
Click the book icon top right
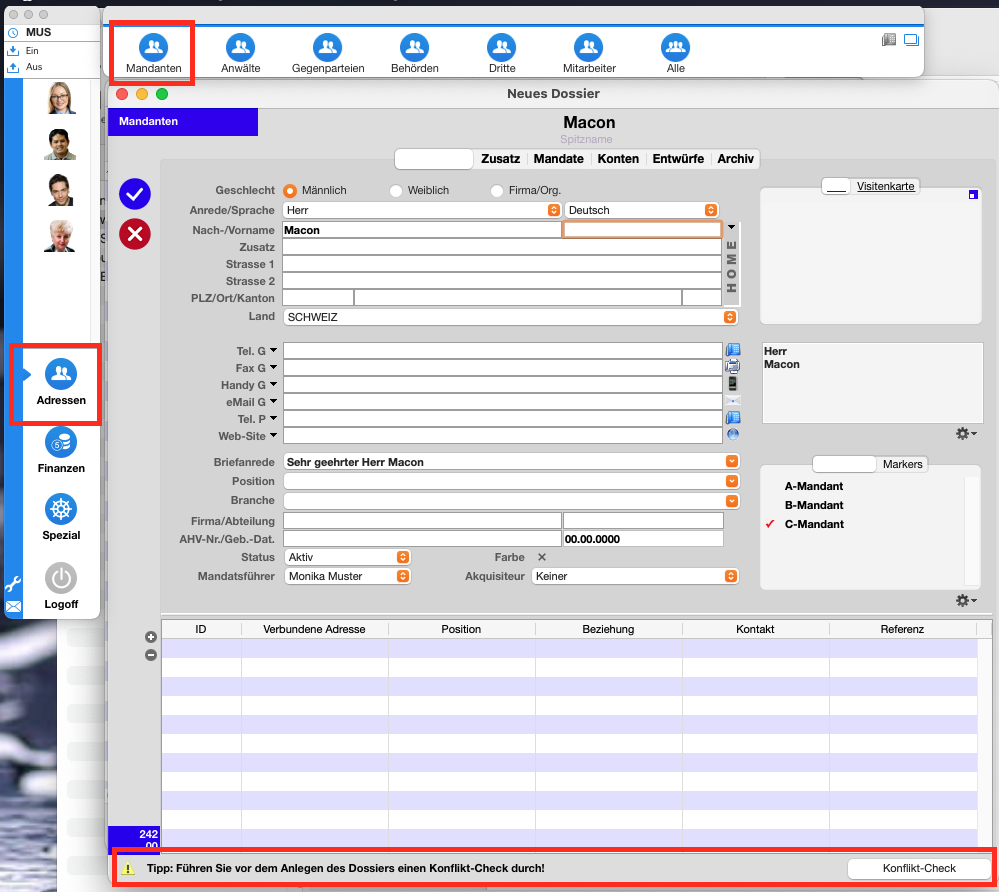click(x=889, y=40)
